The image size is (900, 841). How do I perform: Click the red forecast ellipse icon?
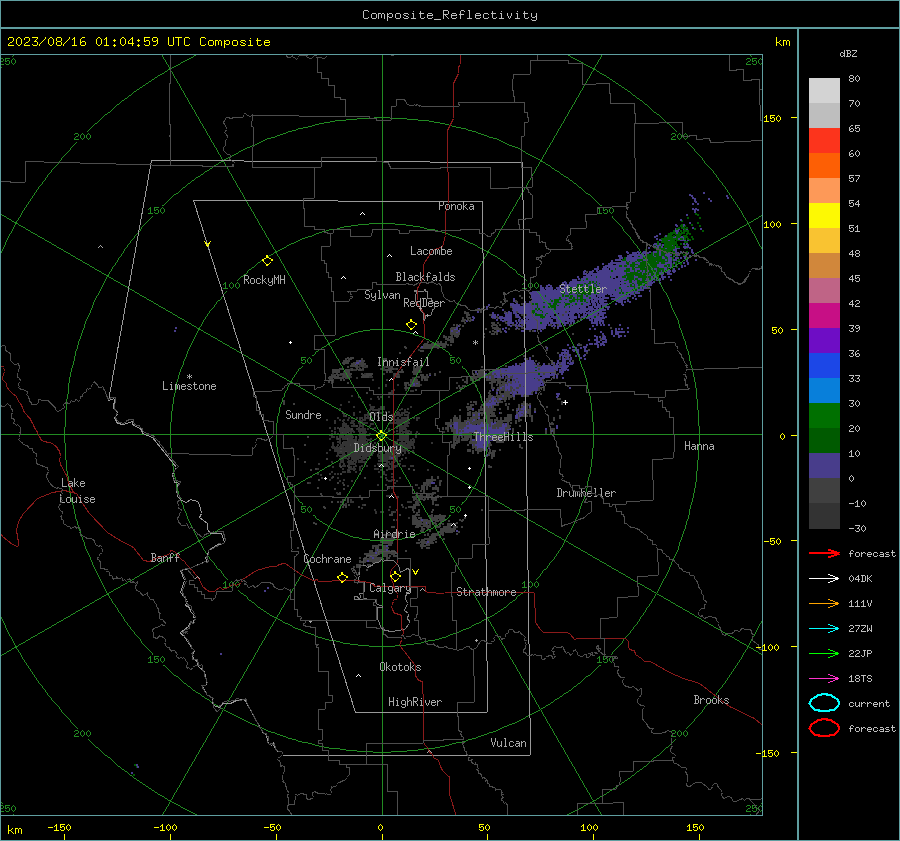[x=824, y=728]
